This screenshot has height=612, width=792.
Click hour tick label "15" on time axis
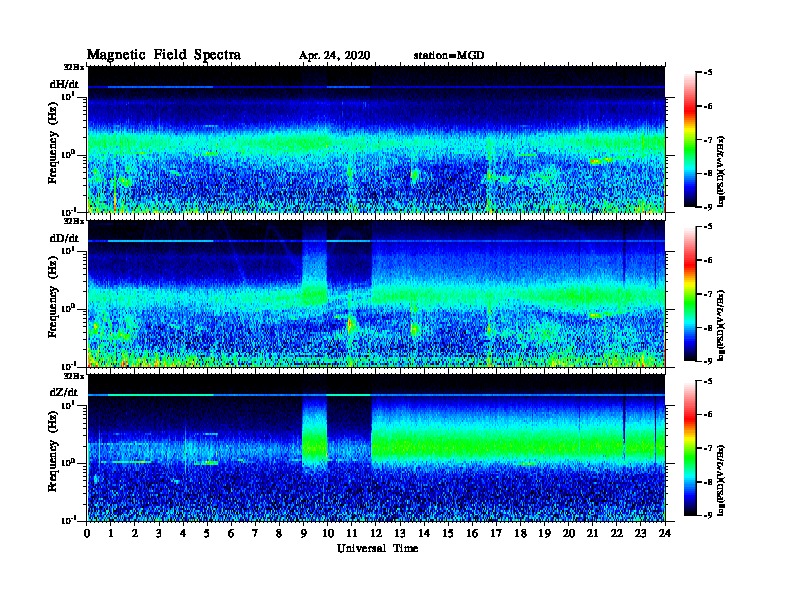coord(448,534)
